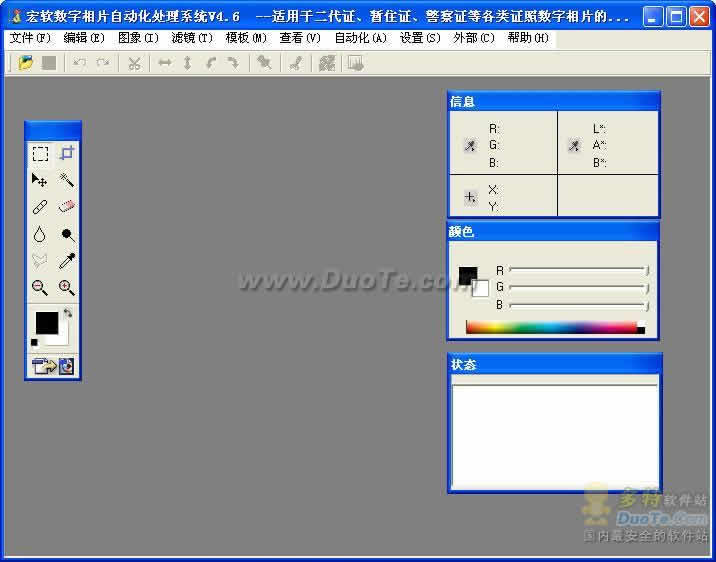Open the 编辑(E) menu
This screenshot has width=716, height=562.
[x=84, y=38]
